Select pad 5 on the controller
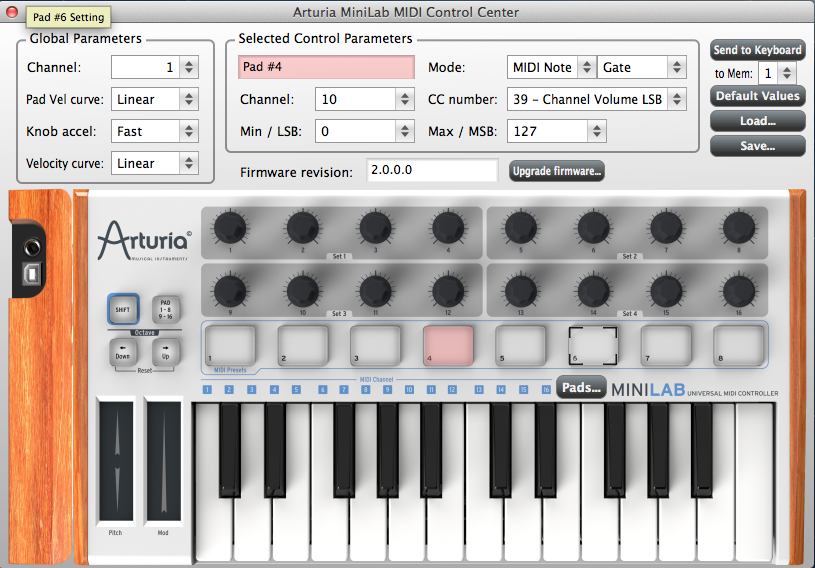815x568 pixels. coord(520,346)
